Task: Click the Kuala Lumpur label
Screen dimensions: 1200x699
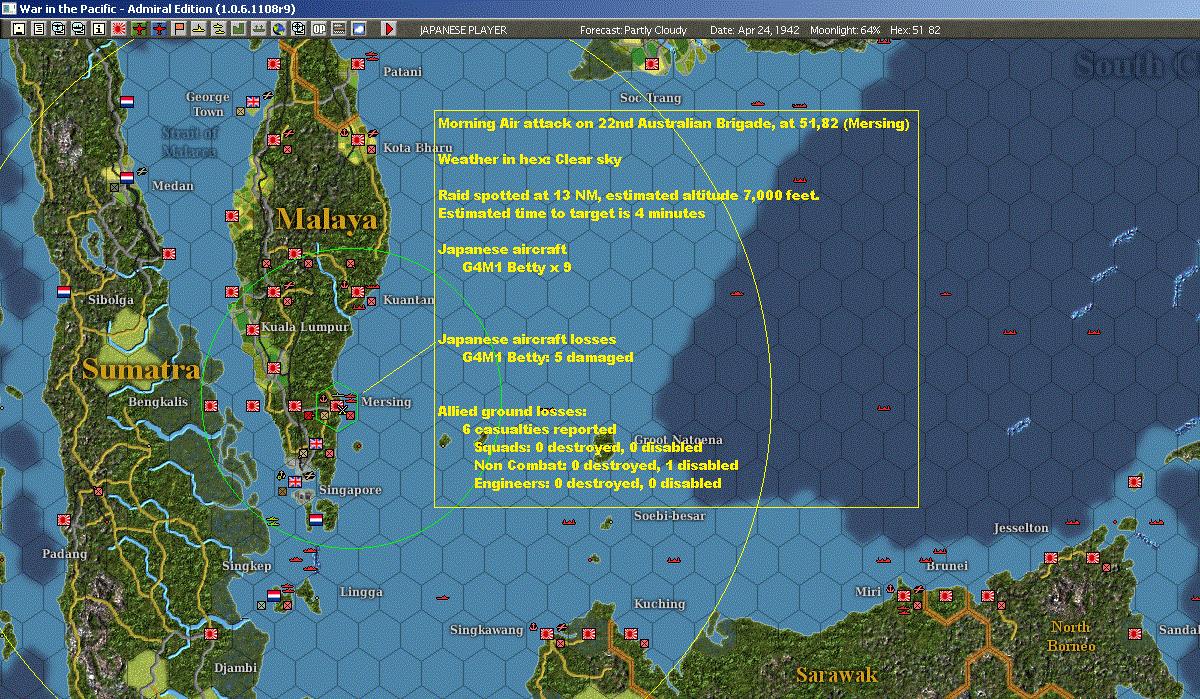Action: click(x=305, y=327)
